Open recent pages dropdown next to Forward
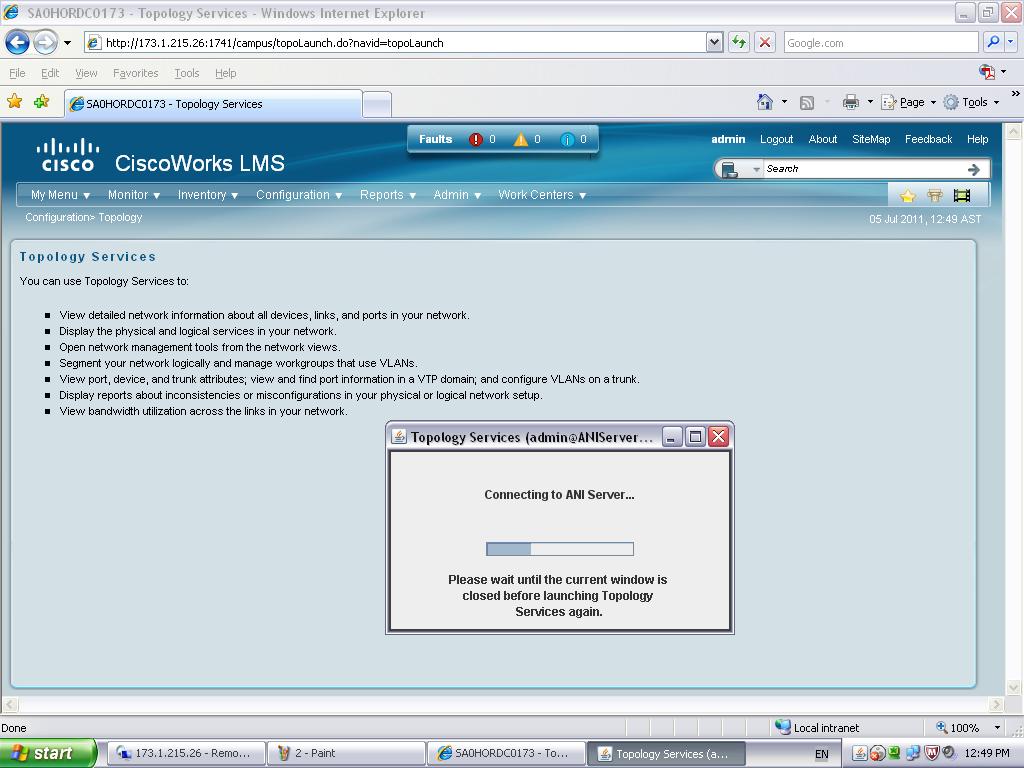Screen dimensions: 1024x768 [x=67, y=43]
